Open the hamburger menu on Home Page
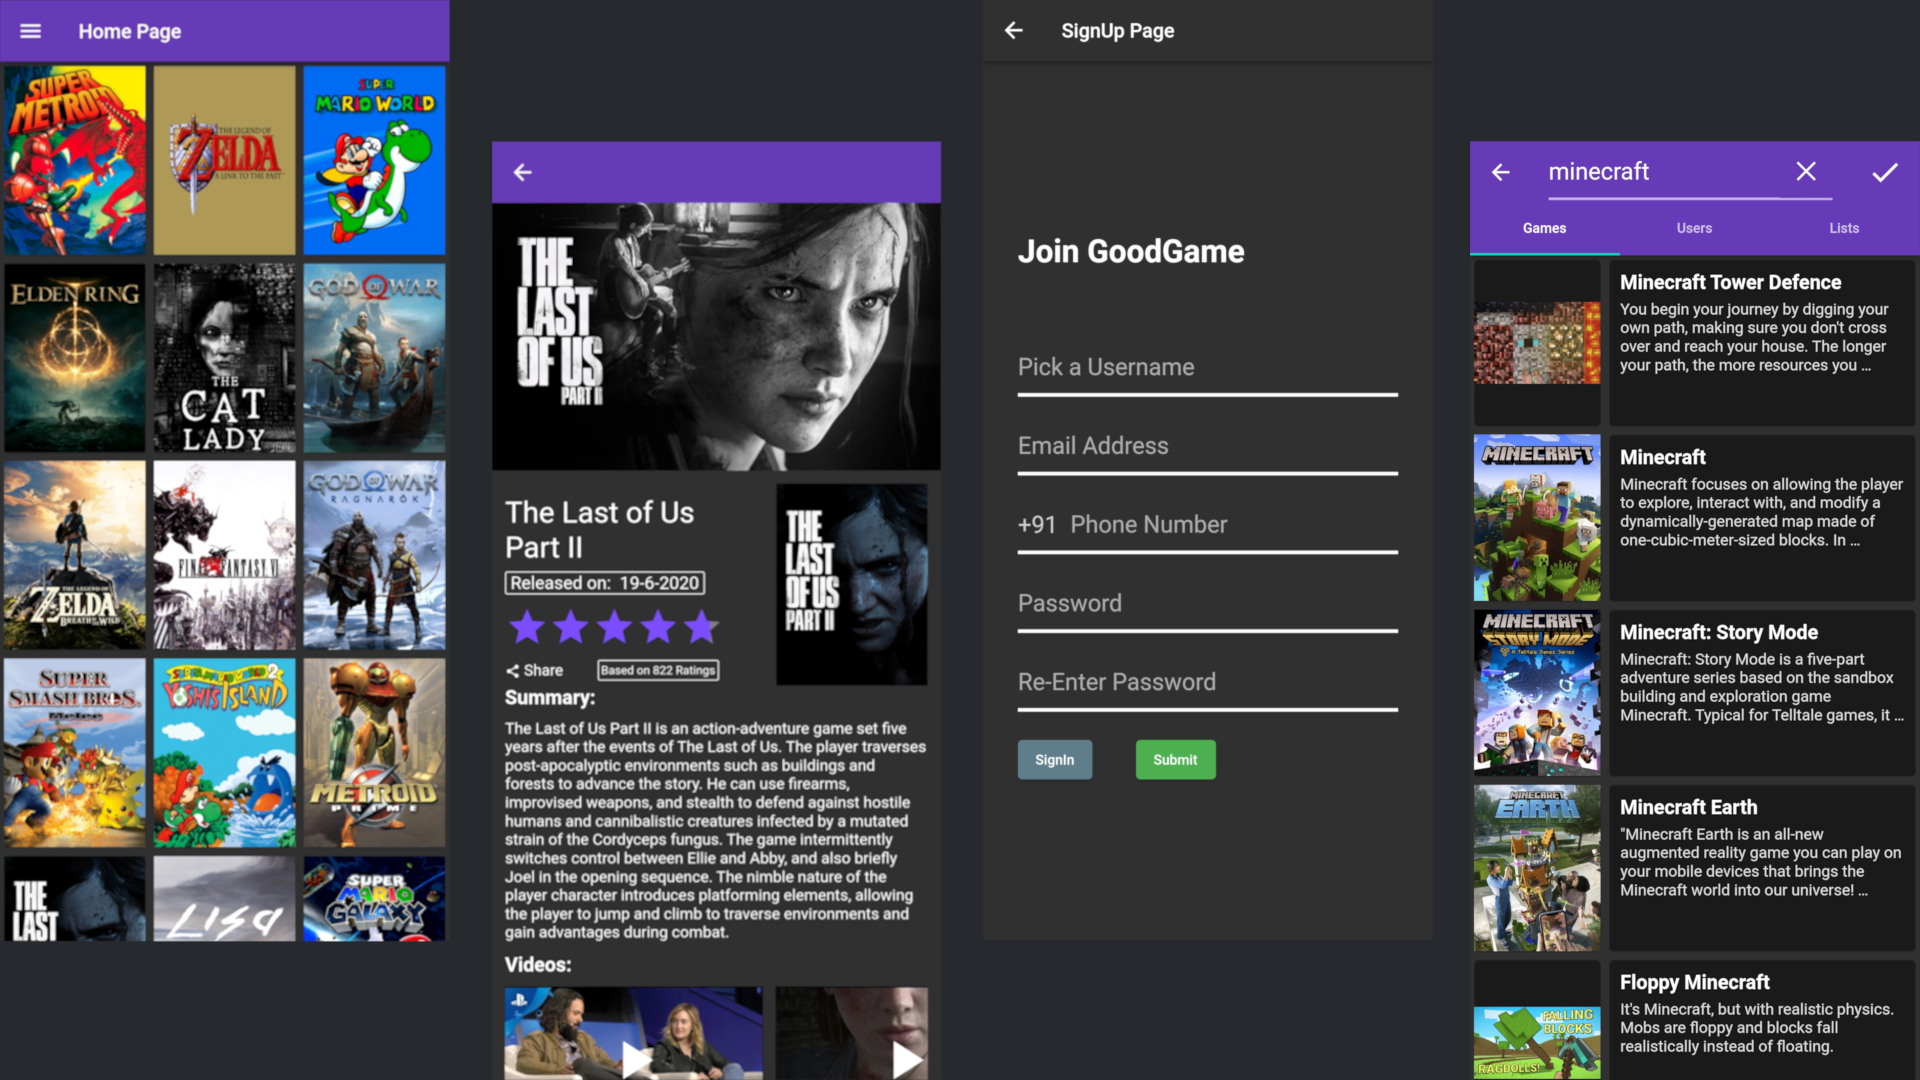The image size is (1920, 1080). [31, 31]
